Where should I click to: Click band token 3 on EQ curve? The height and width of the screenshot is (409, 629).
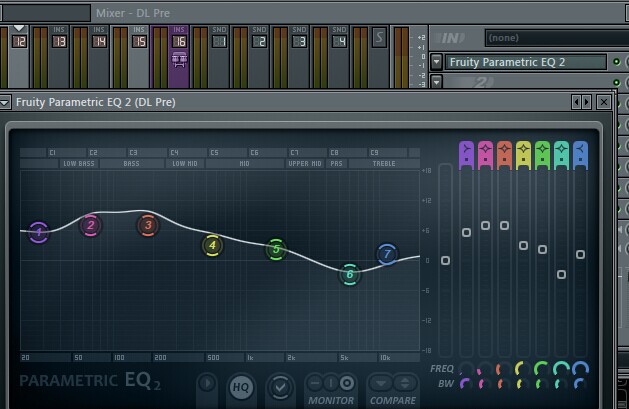[148, 225]
